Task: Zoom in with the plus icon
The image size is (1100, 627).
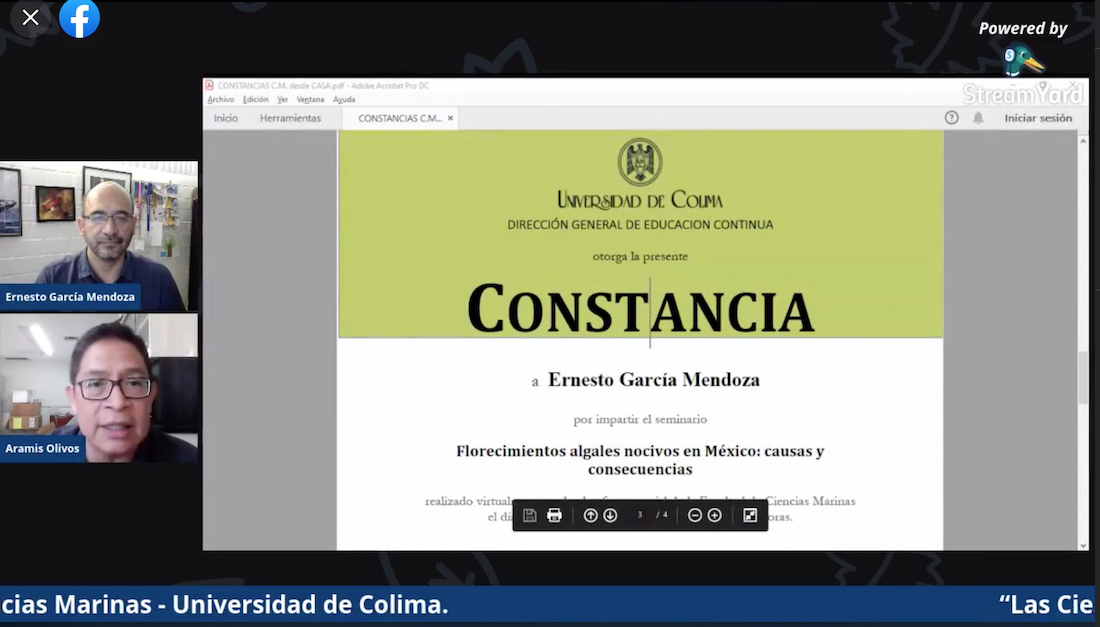Action: [714, 515]
